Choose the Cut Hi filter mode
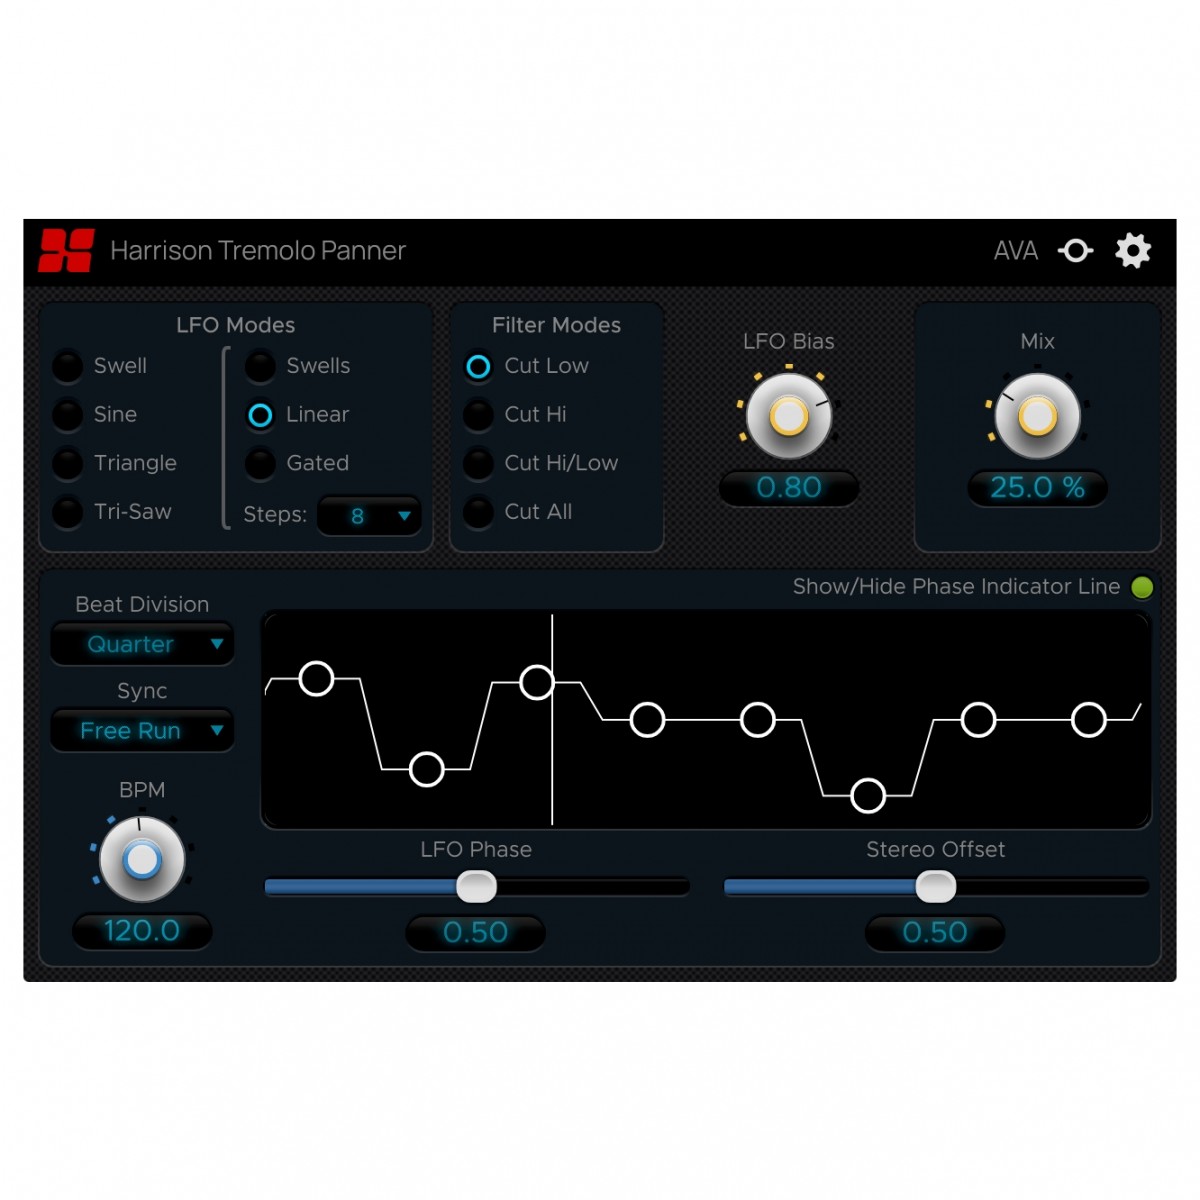Screen dimensions: 1200x1200 (478, 414)
